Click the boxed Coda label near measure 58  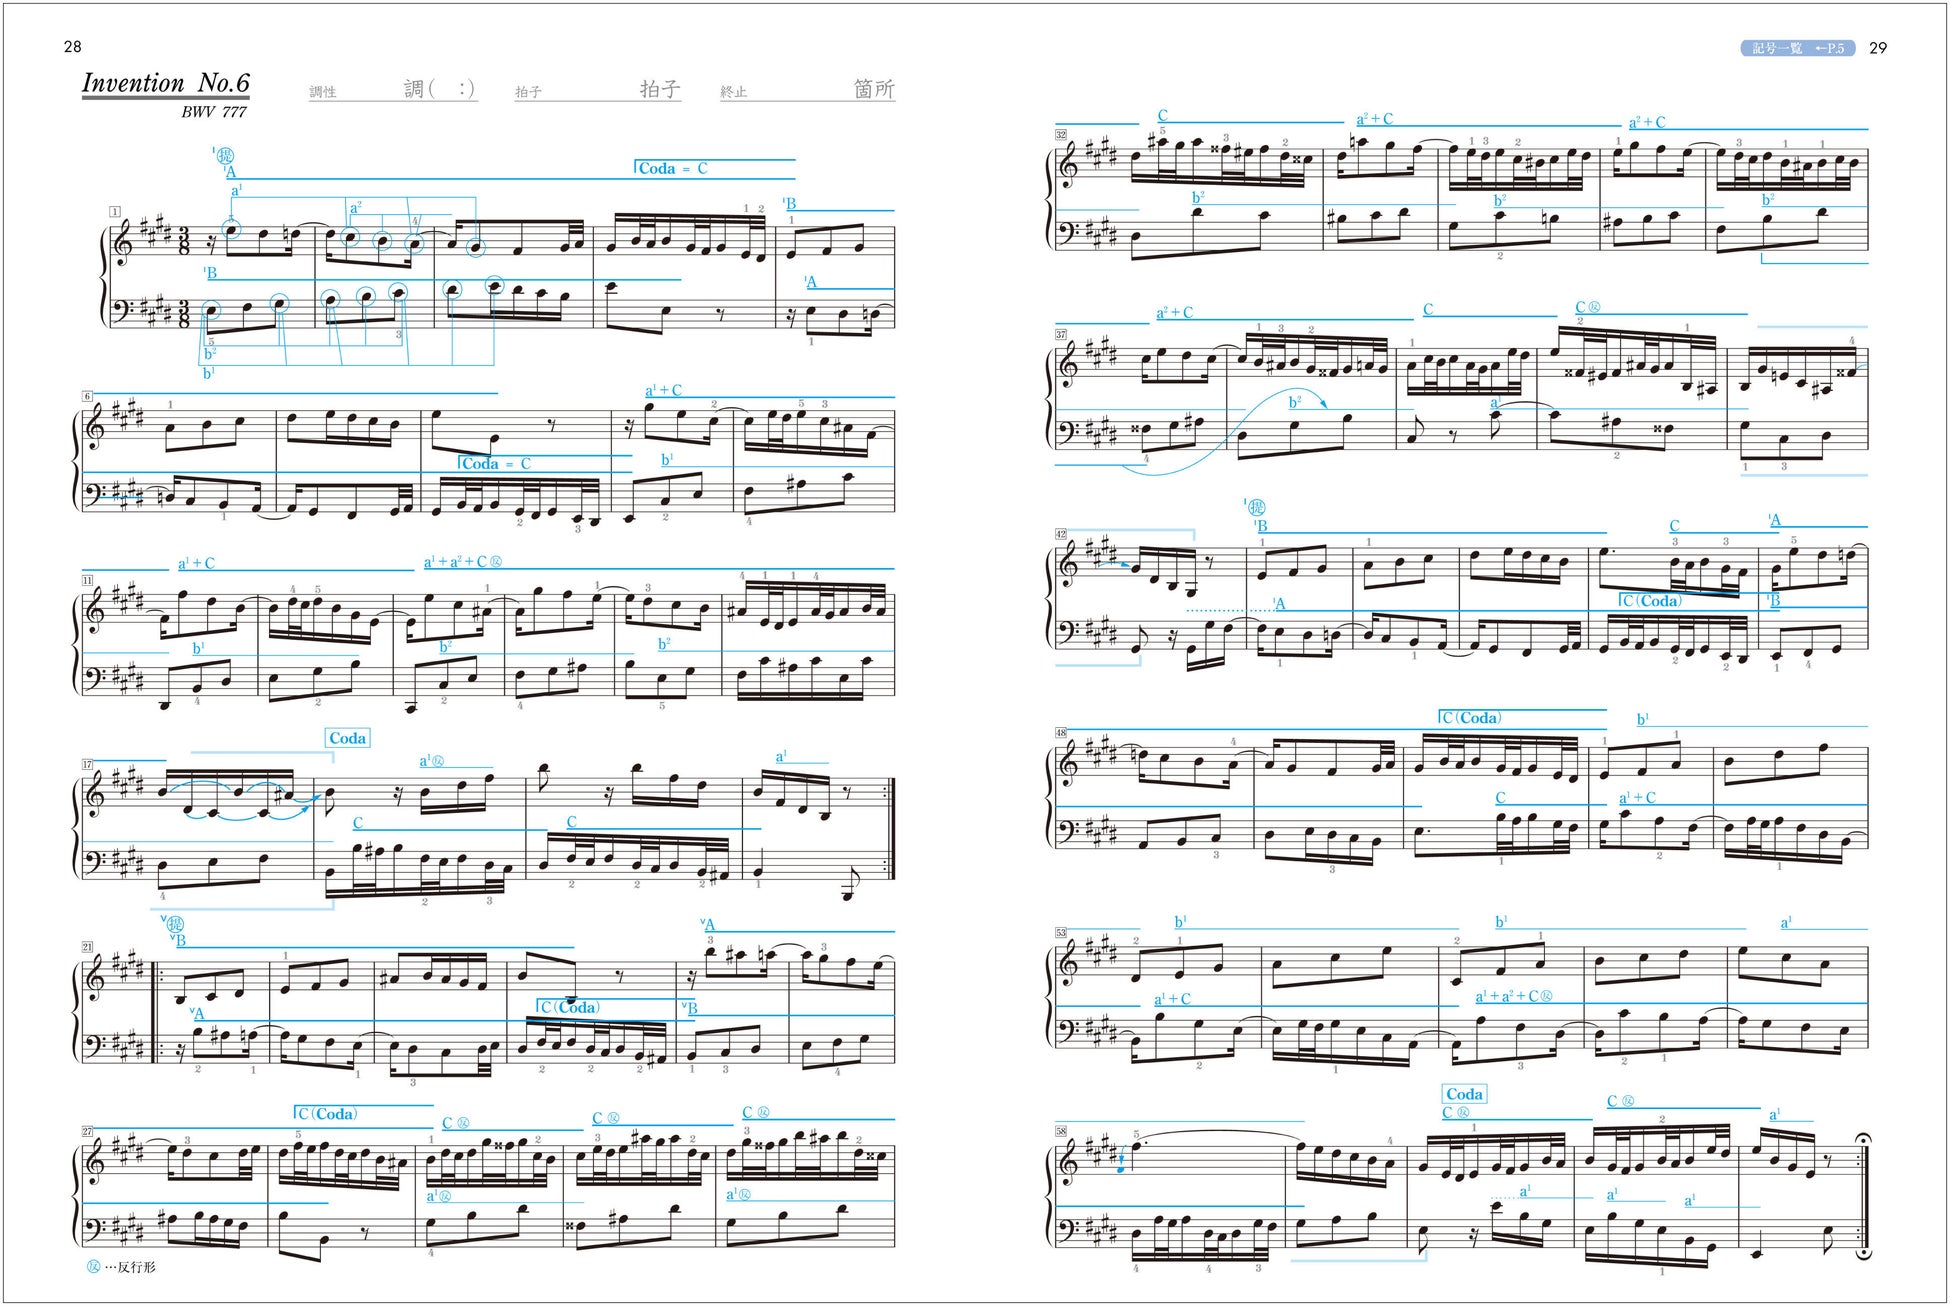tap(1464, 1094)
